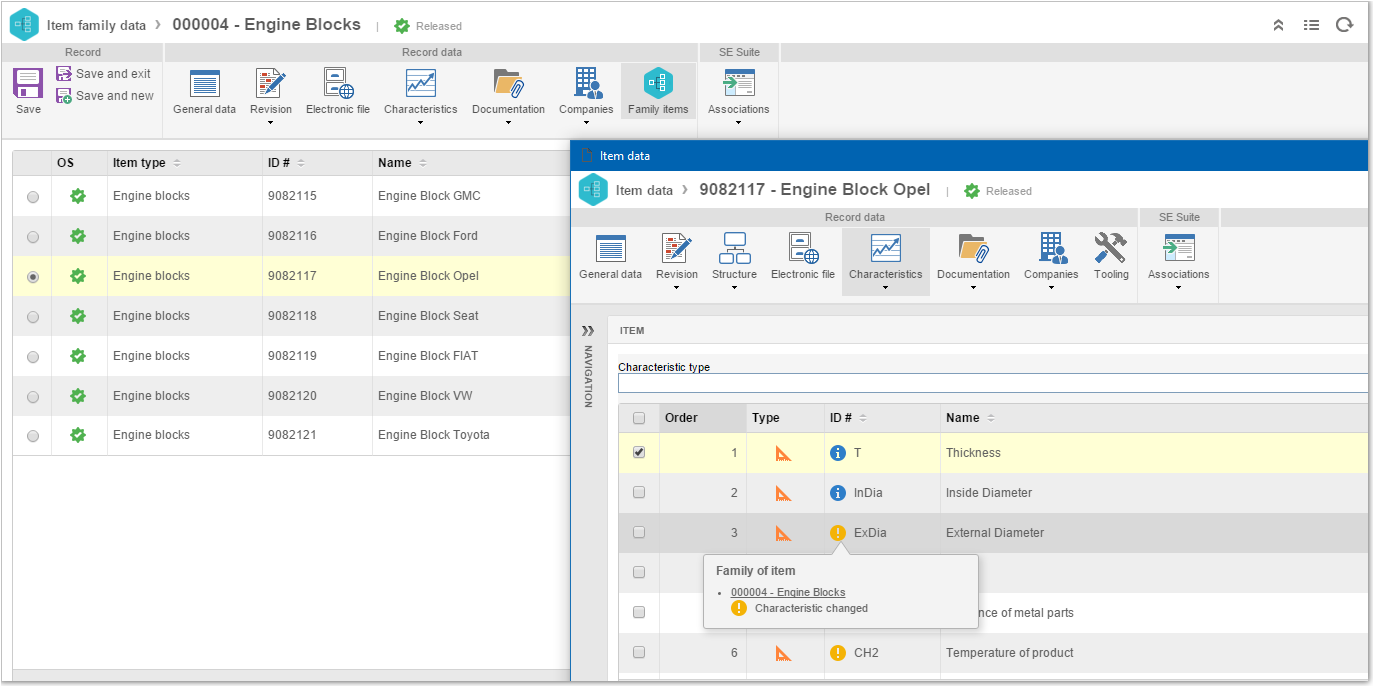Select radio button for Engine Block VW

[x=33, y=397]
